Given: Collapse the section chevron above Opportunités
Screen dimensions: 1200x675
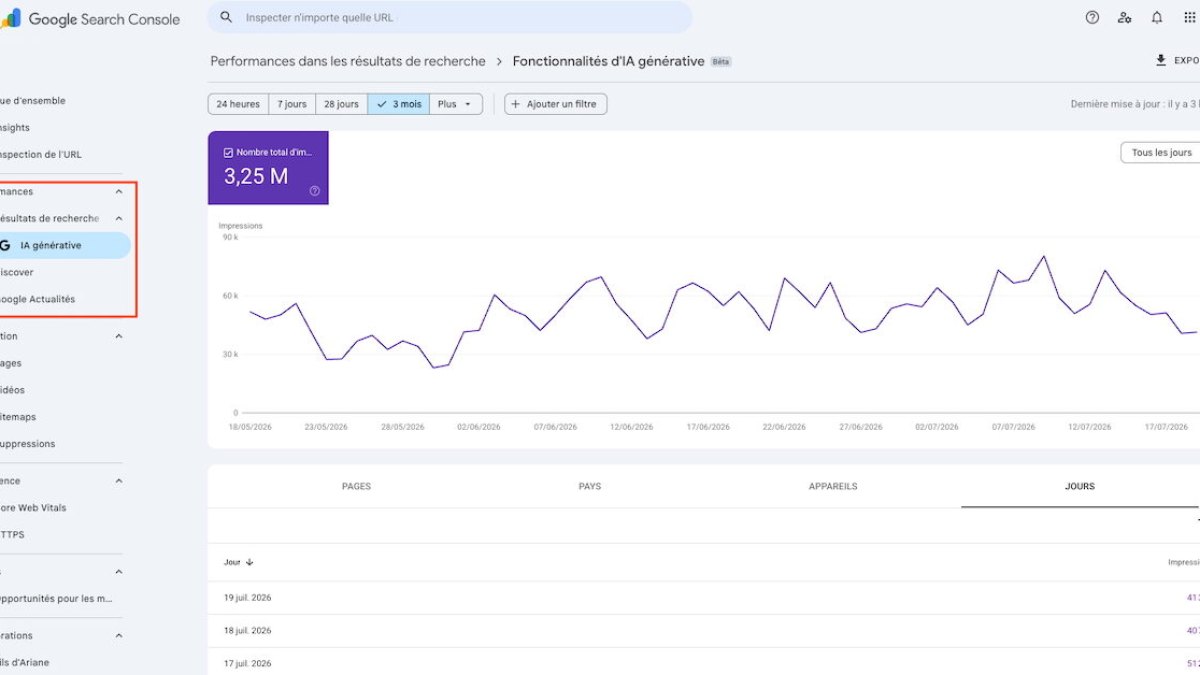Looking at the screenshot, I should [119, 572].
